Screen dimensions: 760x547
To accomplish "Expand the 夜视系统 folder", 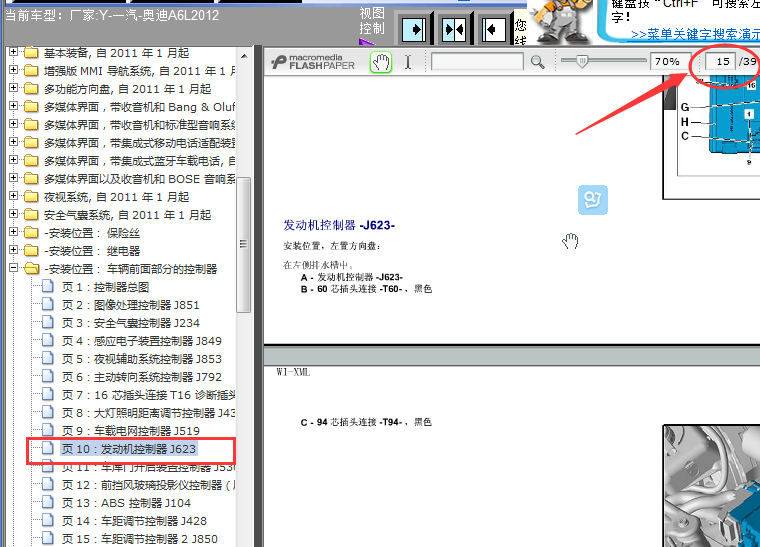I will 14,196.
